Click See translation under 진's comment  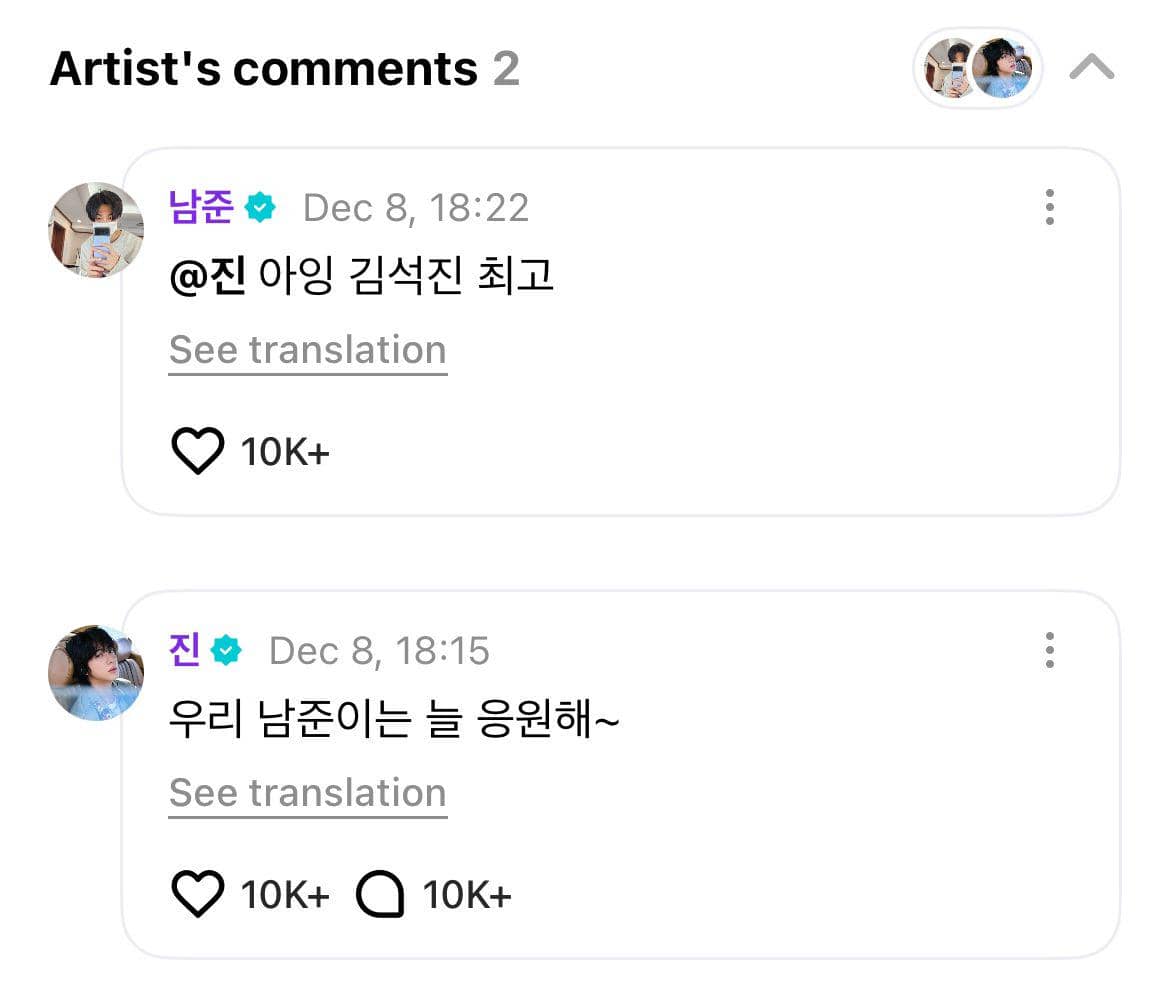coord(307,792)
